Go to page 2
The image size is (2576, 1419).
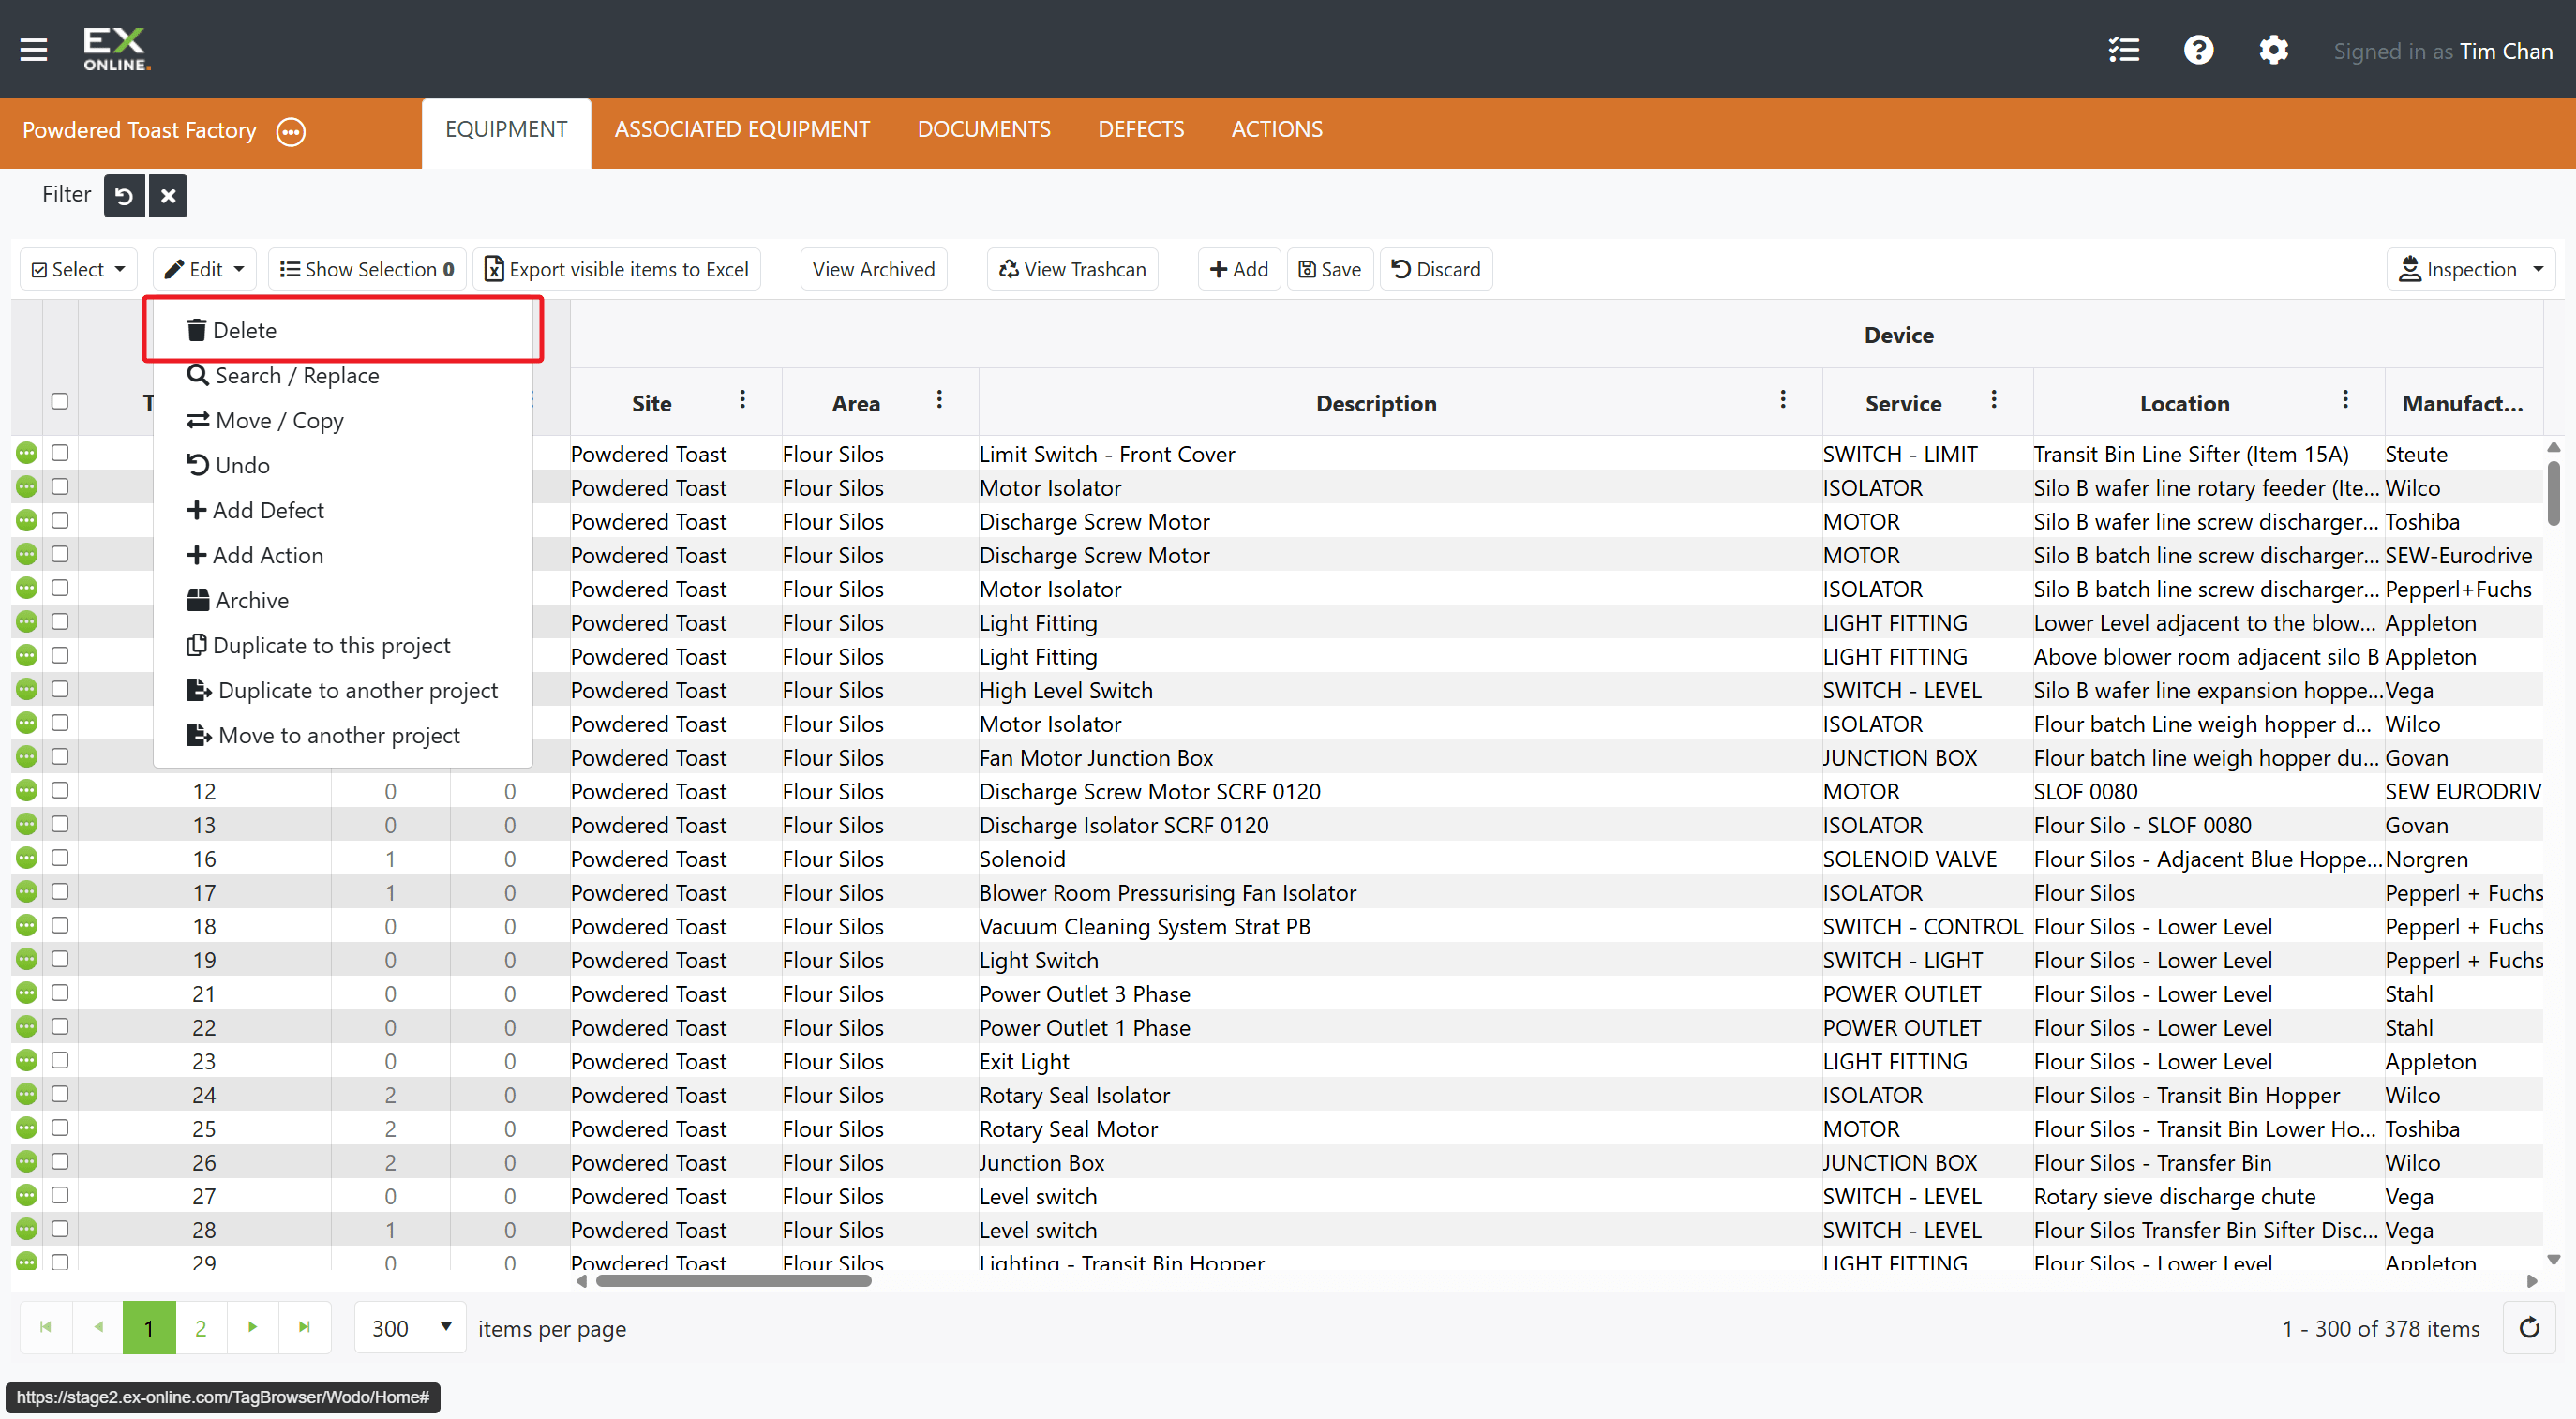click(x=200, y=1327)
